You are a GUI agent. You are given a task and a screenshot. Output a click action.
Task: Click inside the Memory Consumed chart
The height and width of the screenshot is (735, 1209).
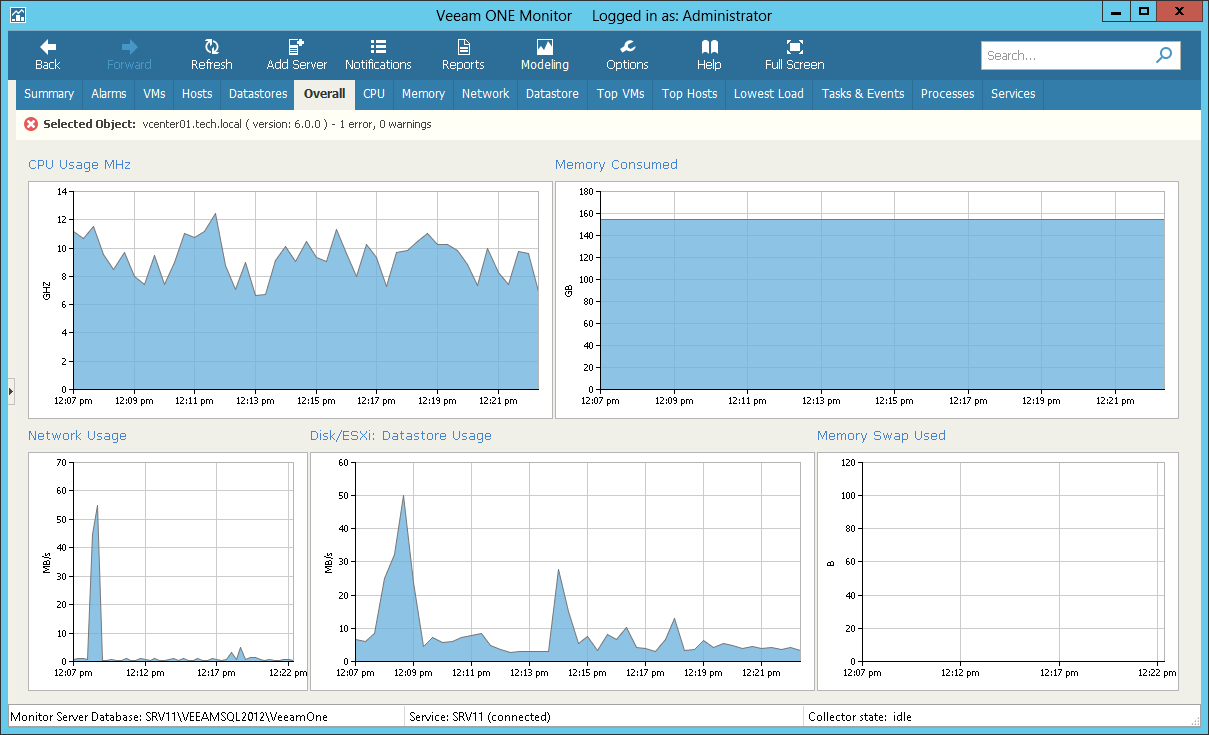pos(881,290)
